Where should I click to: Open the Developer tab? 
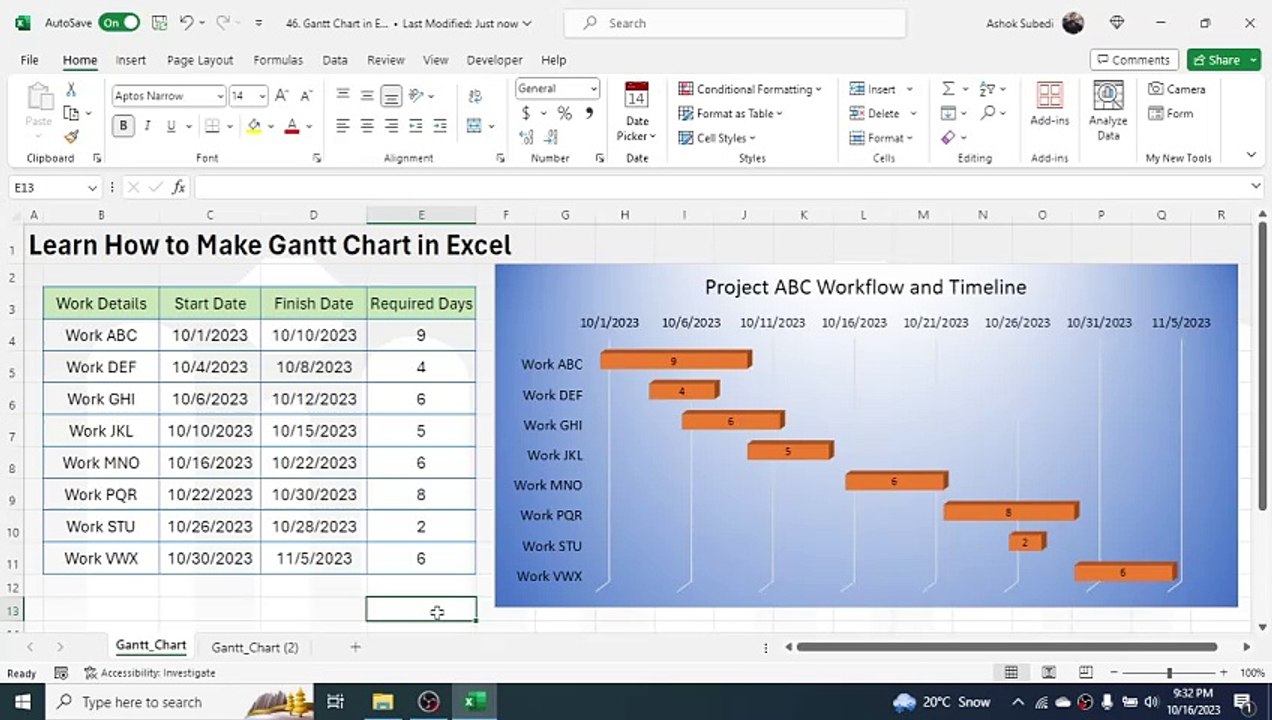click(x=494, y=60)
